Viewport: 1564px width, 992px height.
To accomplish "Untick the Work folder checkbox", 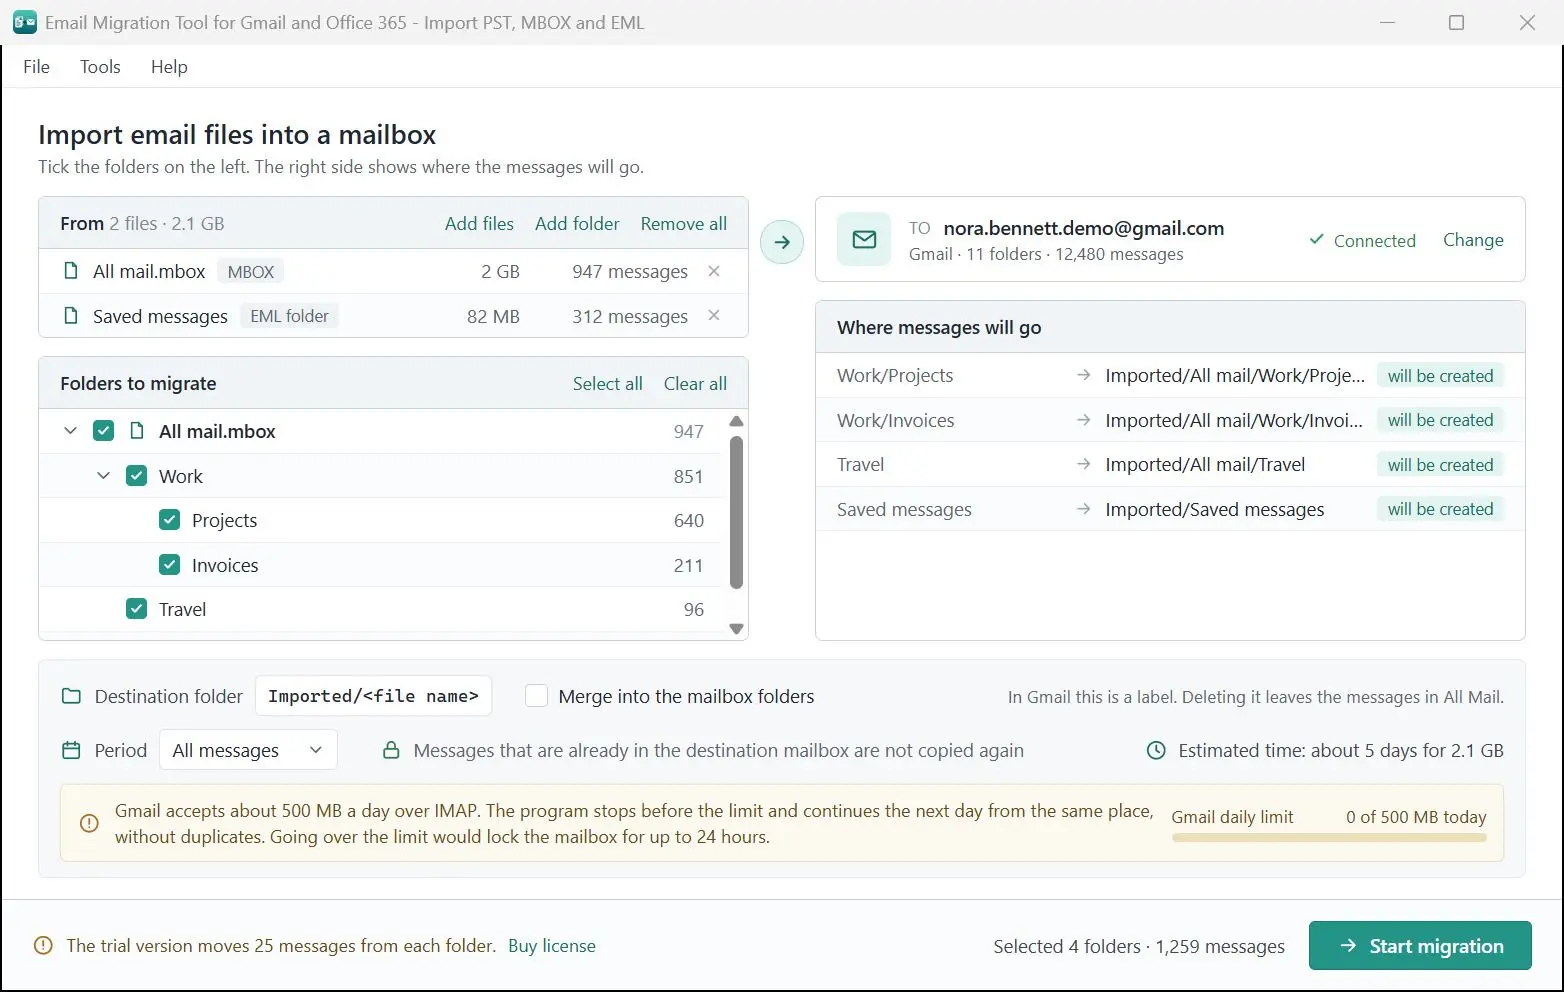I will [136, 476].
